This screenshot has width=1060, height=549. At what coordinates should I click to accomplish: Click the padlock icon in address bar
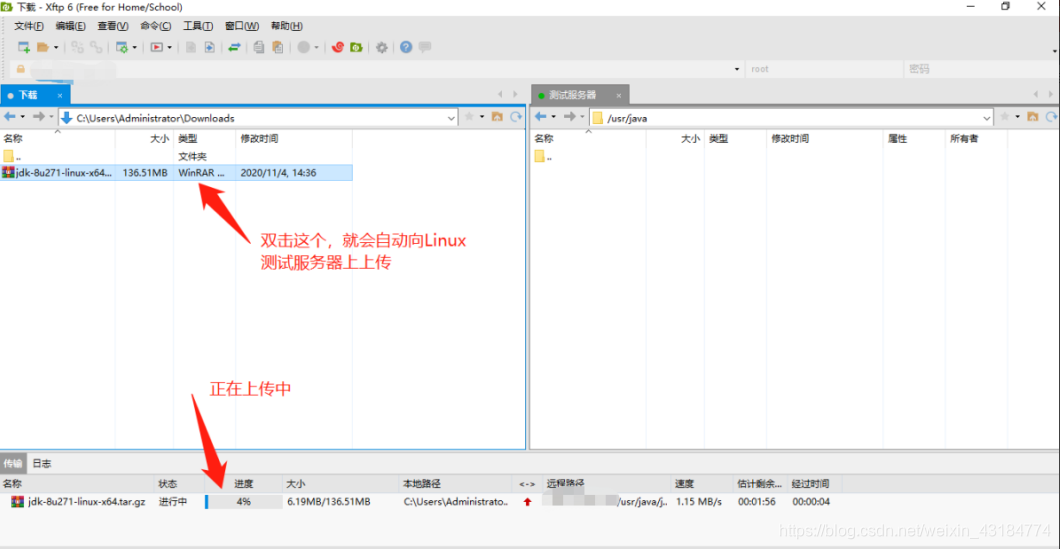21,69
